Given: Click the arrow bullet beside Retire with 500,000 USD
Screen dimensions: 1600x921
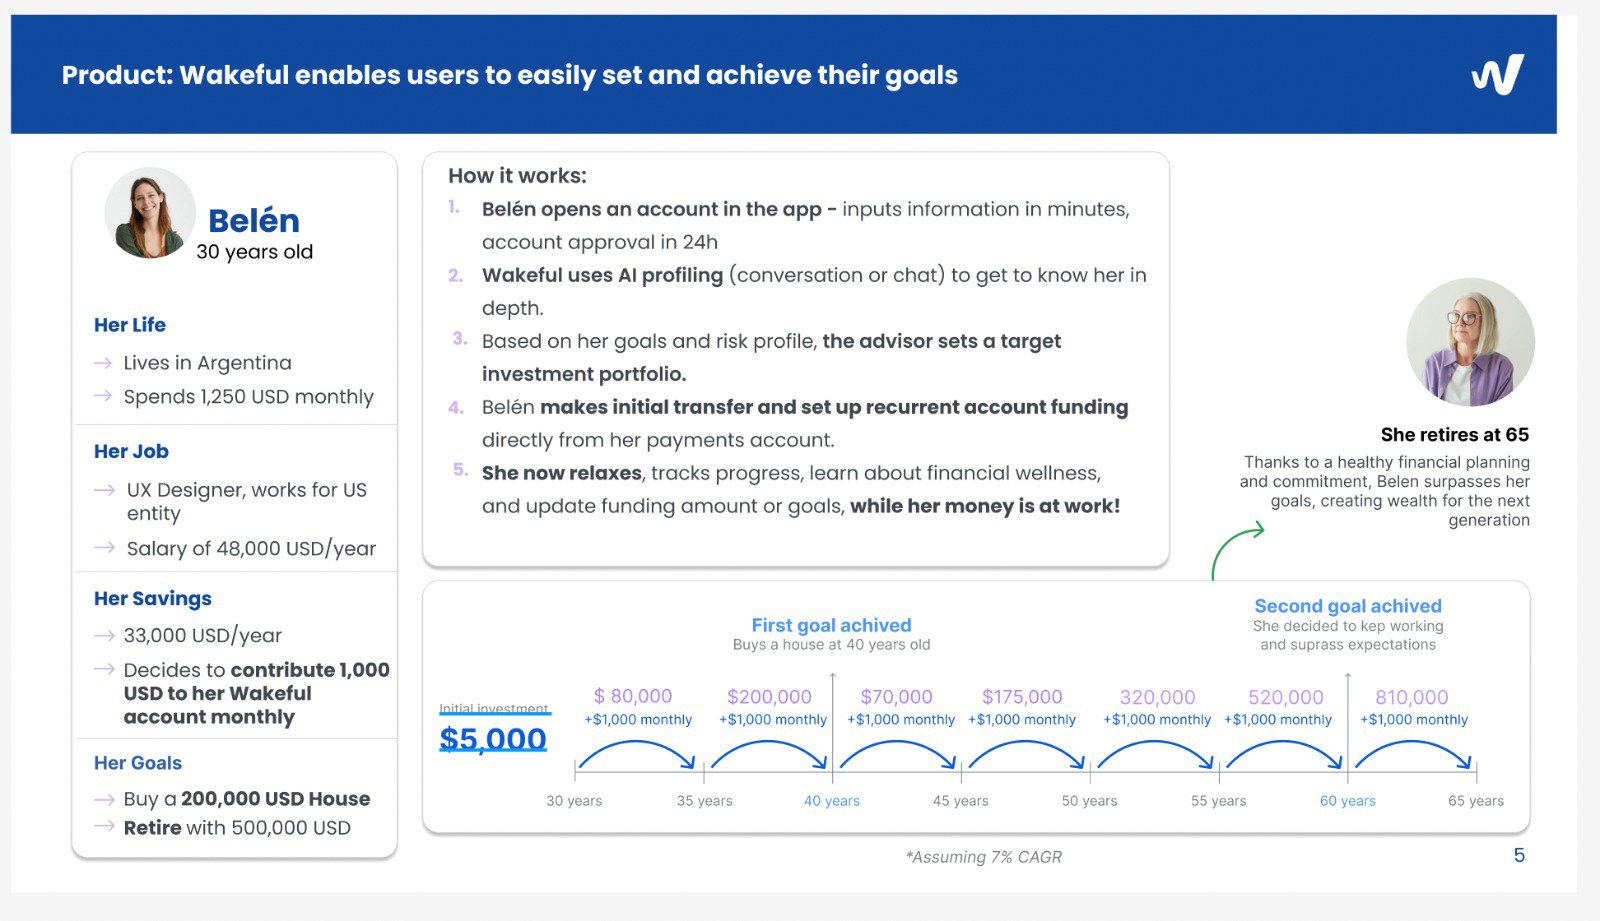Looking at the screenshot, I should coord(104,827).
